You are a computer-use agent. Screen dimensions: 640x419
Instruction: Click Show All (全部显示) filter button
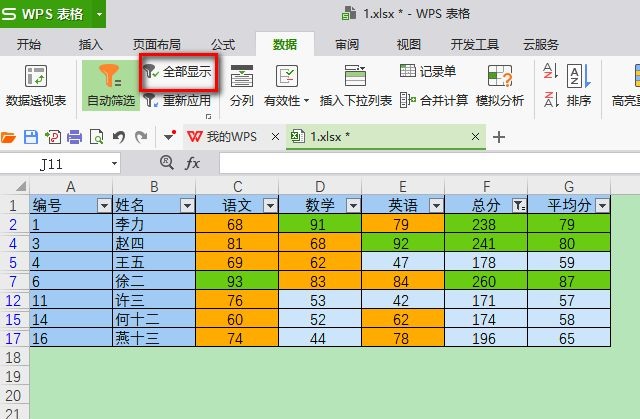pos(179,72)
